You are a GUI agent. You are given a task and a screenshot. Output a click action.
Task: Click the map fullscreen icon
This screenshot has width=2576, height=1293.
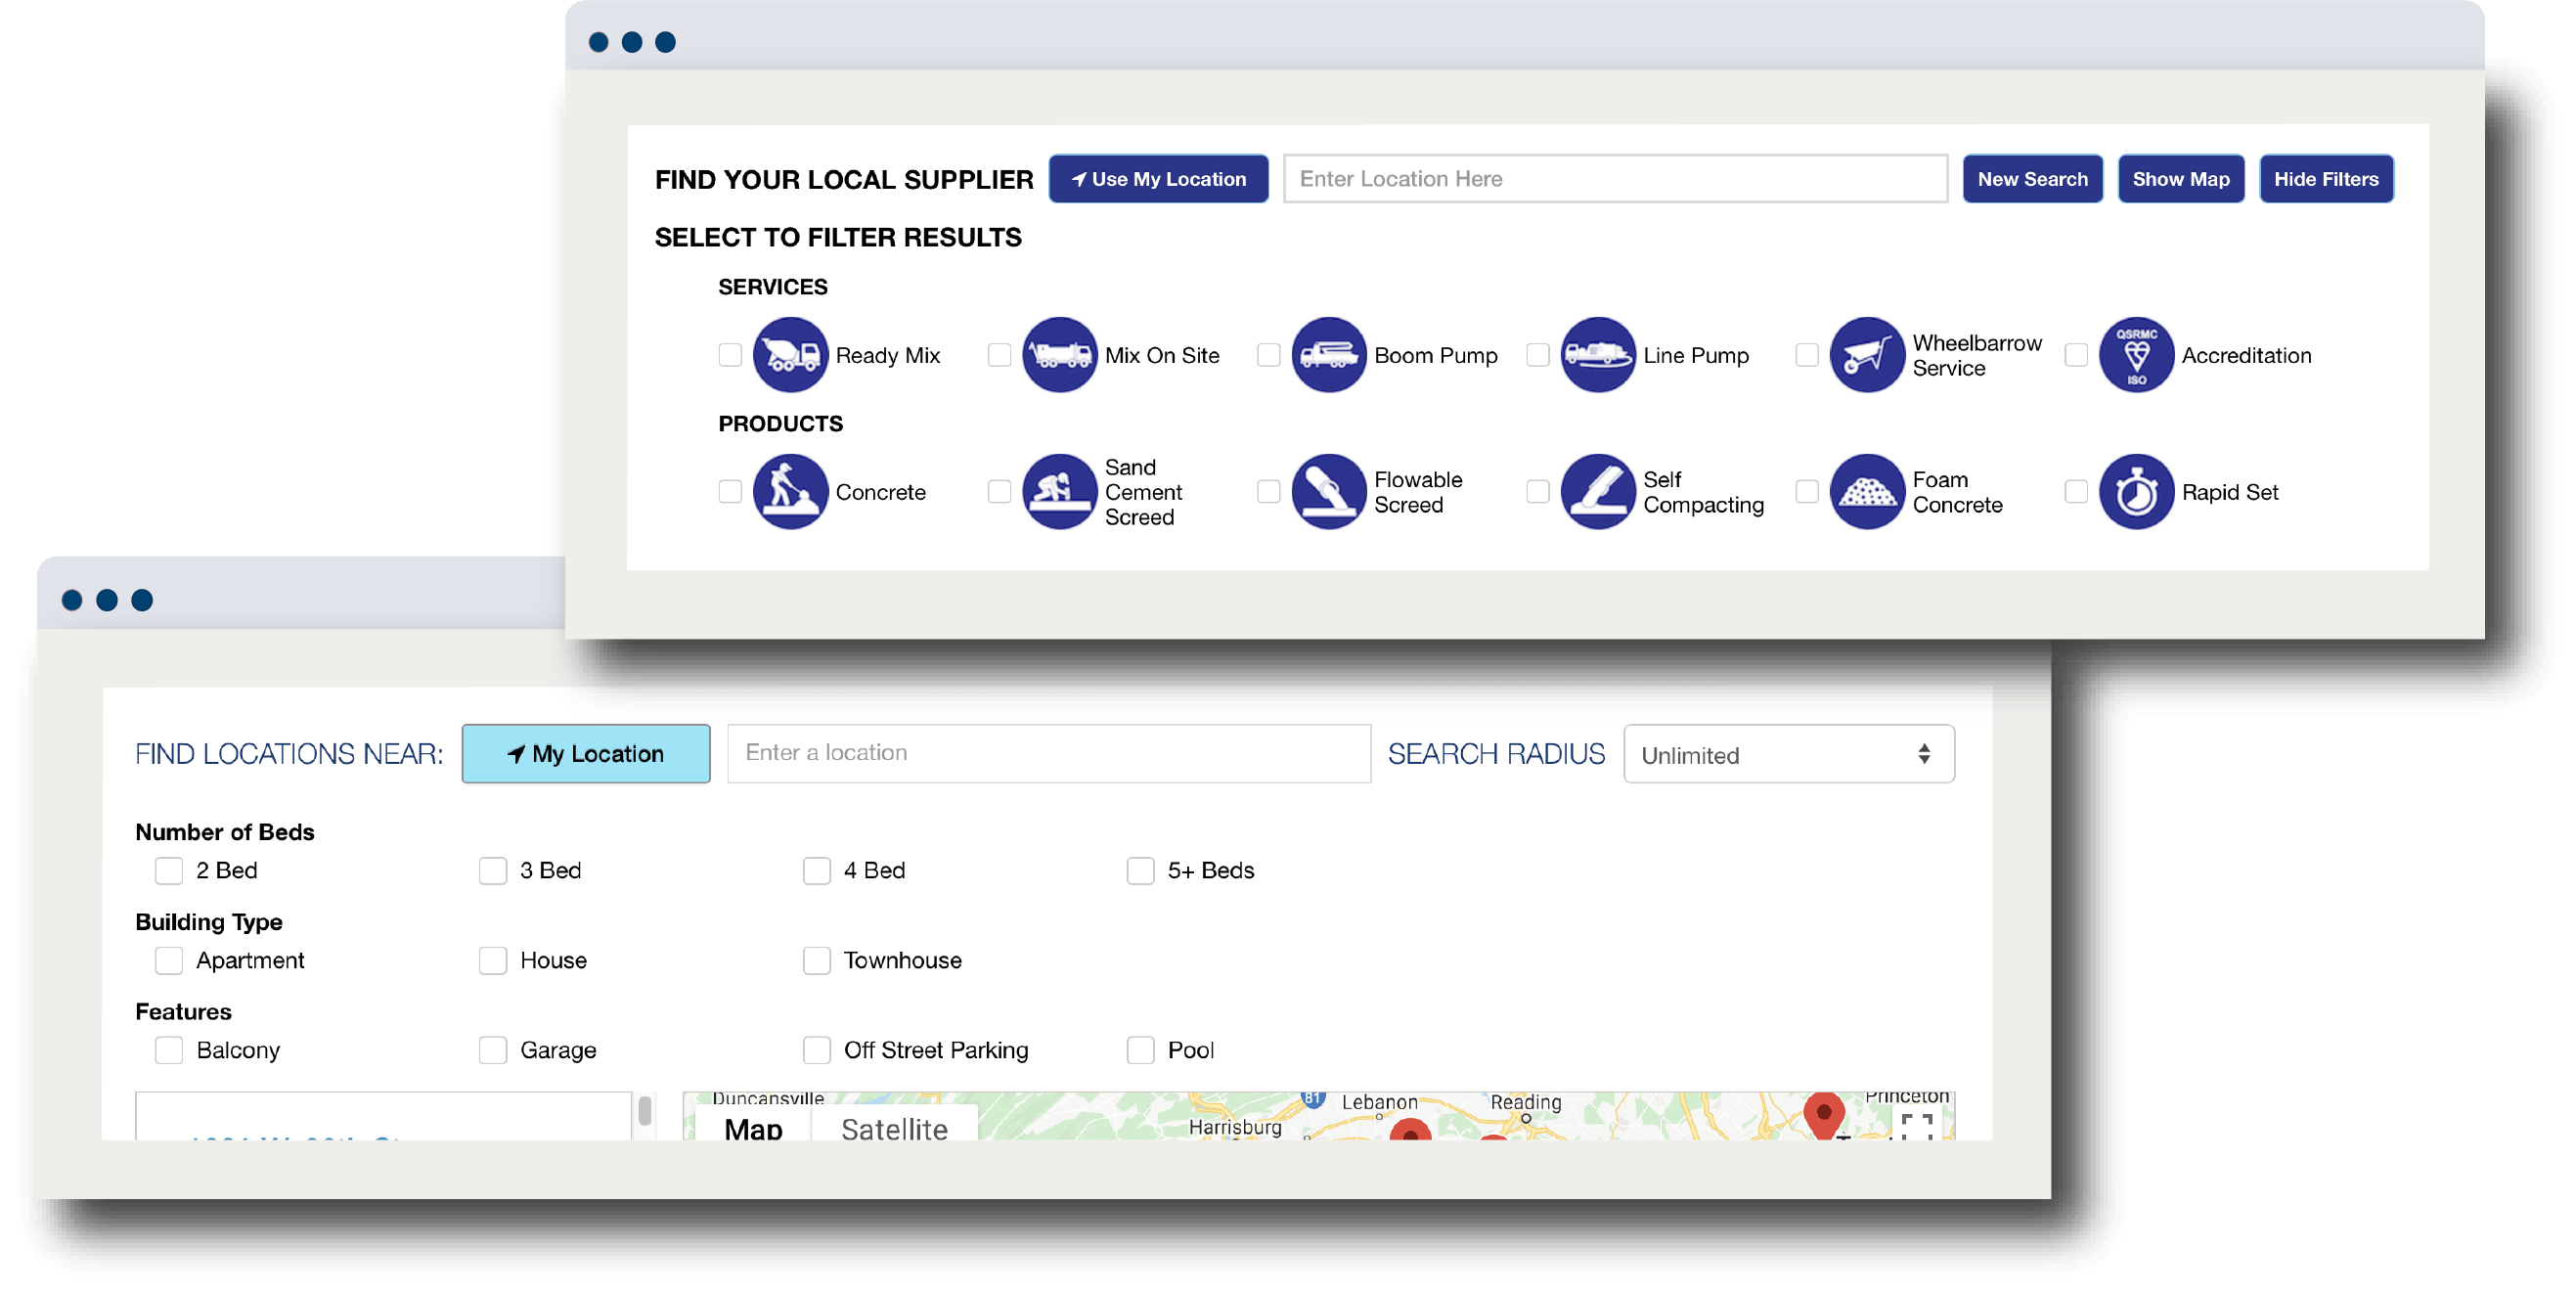1916,1126
